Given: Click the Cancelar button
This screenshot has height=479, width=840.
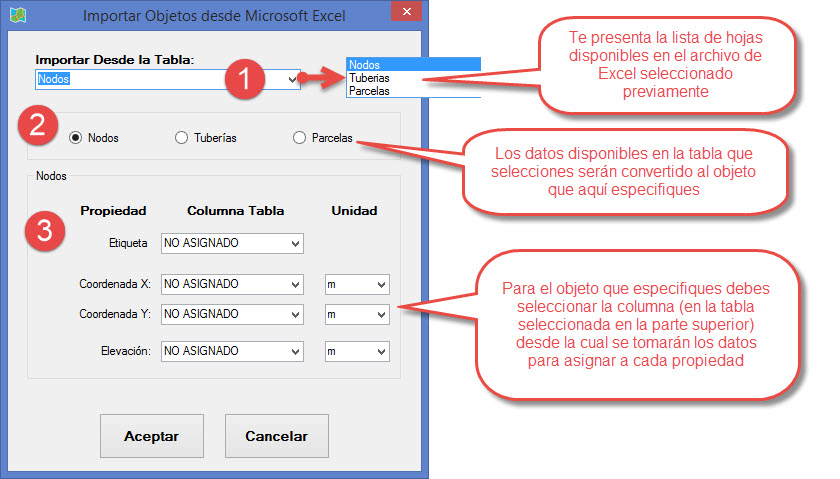Looking at the screenshot, I should tap(276, 436).
